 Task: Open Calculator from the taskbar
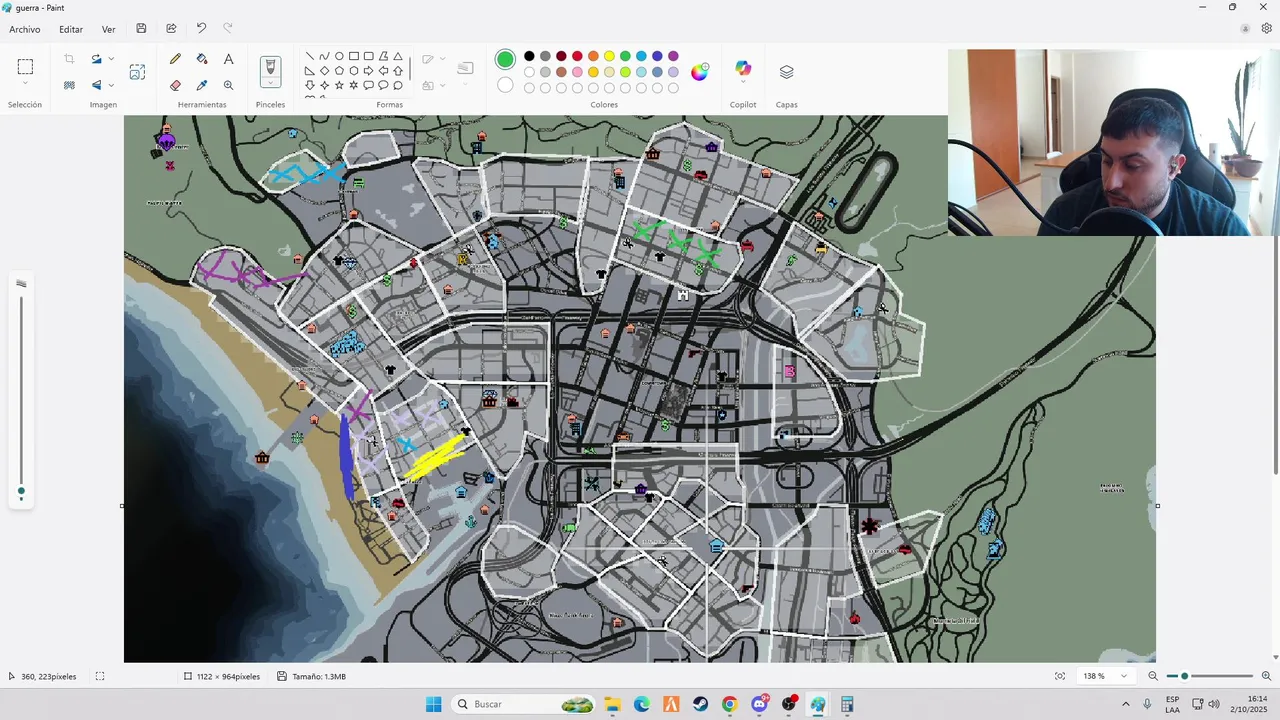point(847,704)
